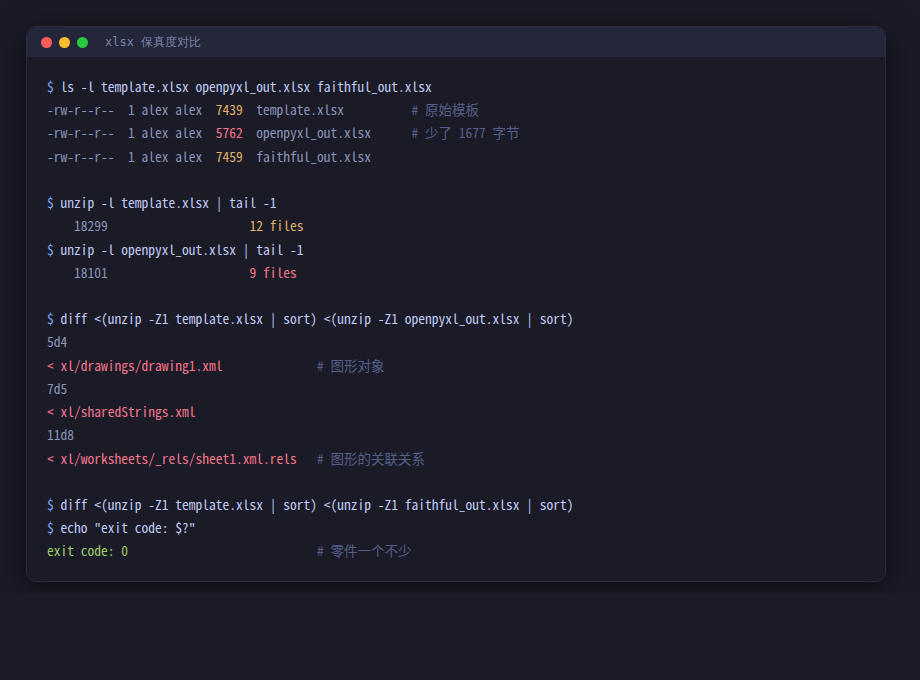Select openpyxl_out.xlsx in the 5762 listing row

point(313,134)
